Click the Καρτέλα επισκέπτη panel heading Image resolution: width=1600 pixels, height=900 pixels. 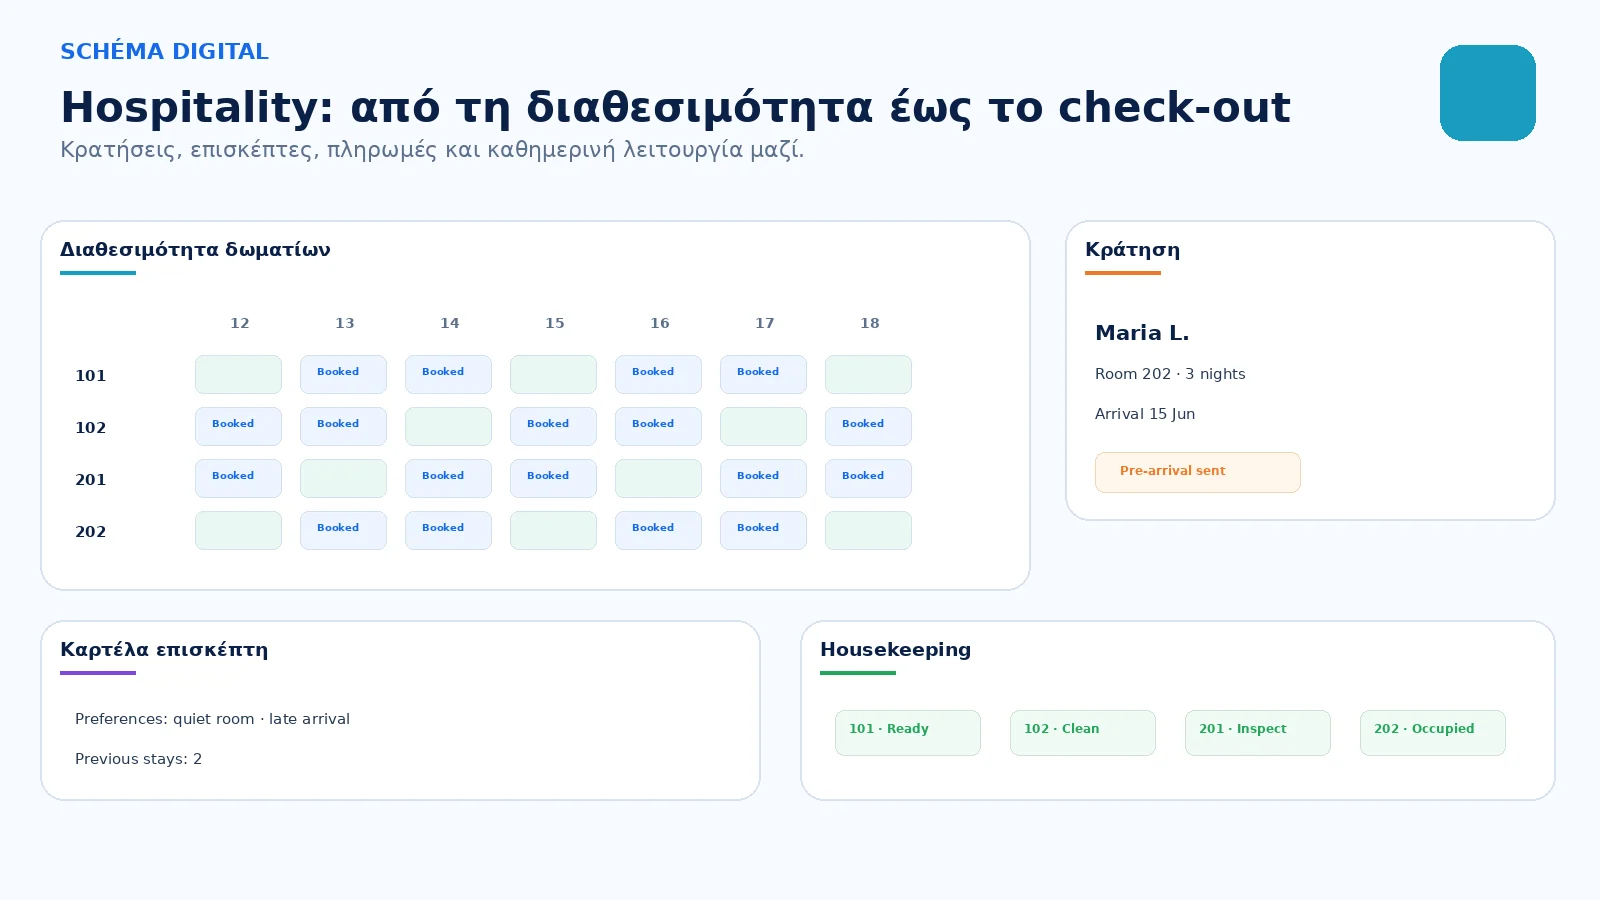coord(164,650)
